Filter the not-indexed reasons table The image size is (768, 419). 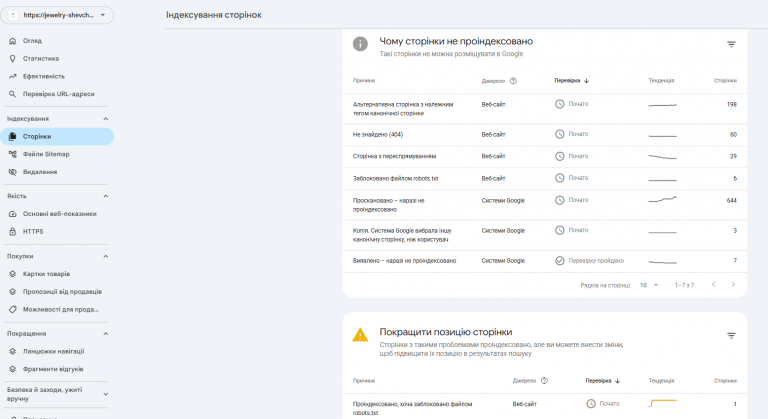tap(731, 44)
